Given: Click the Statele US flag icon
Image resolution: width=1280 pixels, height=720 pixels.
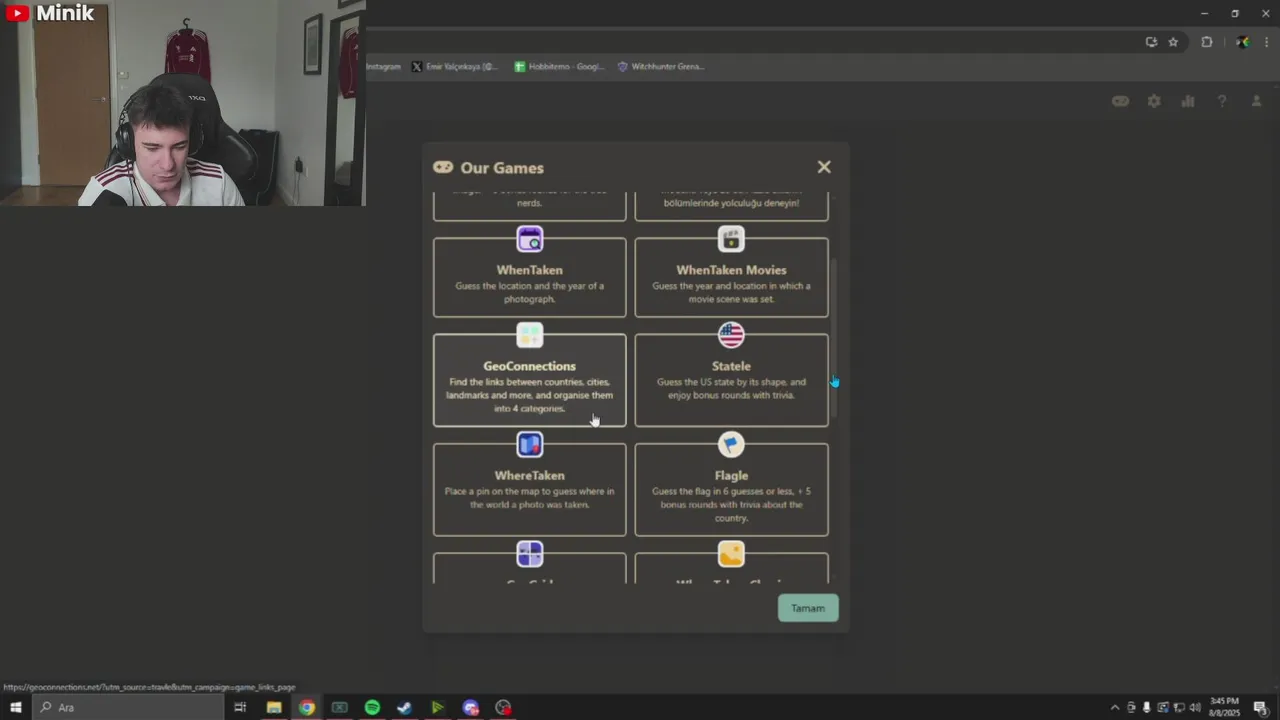Looking at the screenshot, I should pos(731,335).
